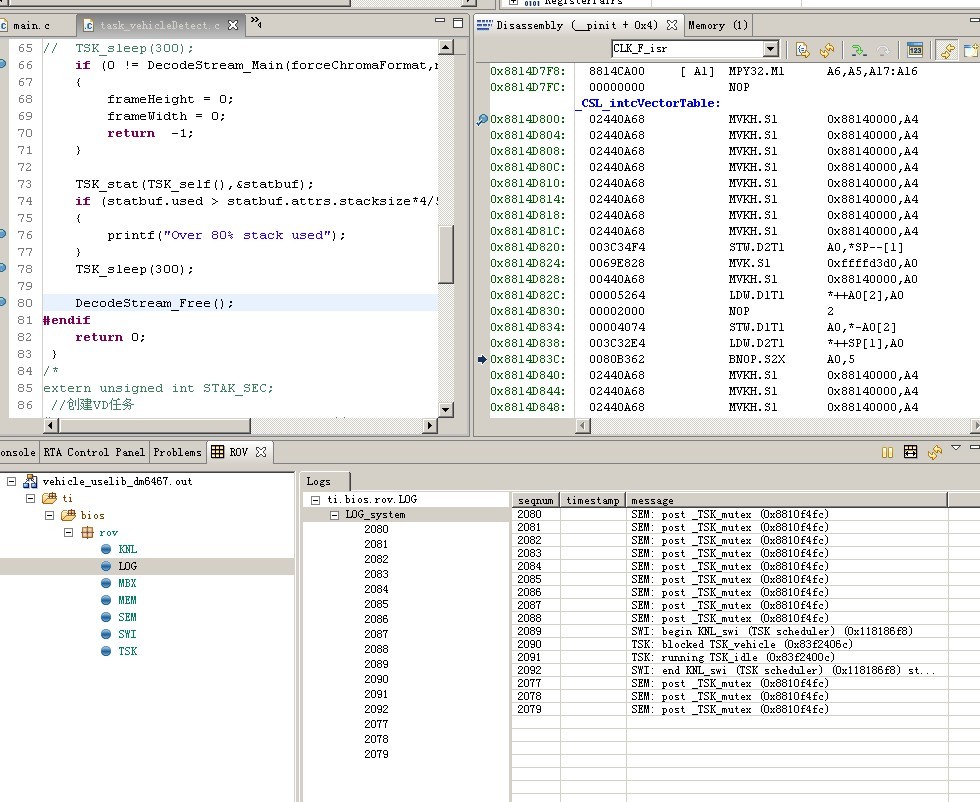This screenshot has width=980, height=802.
Task: Click the pause icon in ROV toolbar
Action: pyautogui.click(x=887, y=452)
